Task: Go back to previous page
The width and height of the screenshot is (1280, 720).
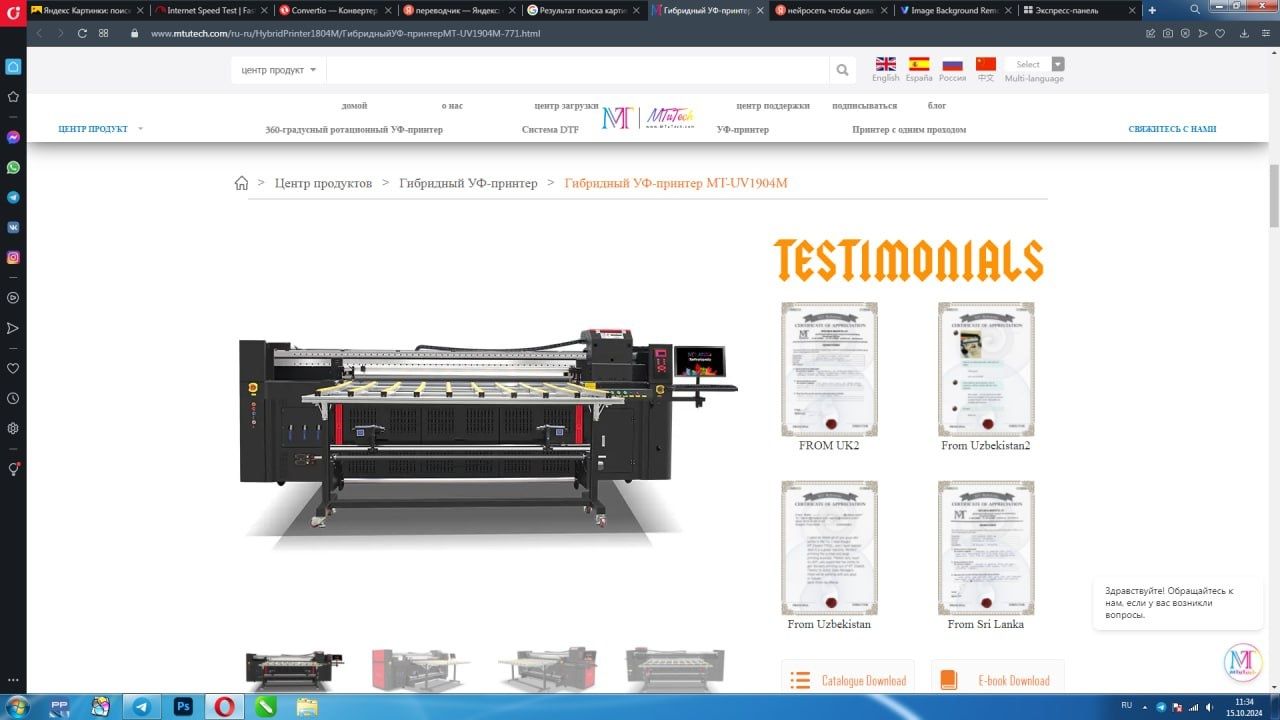Action: pos(39,33)
